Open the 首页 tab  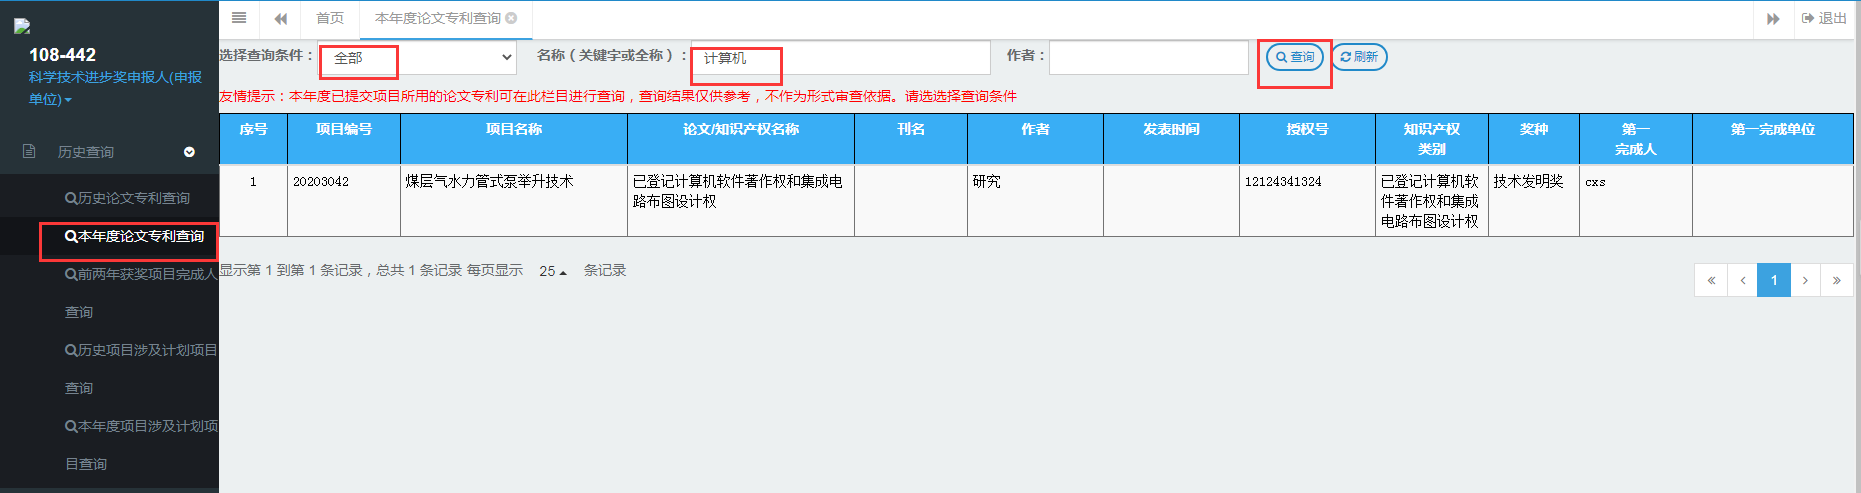tap(330, 18)
